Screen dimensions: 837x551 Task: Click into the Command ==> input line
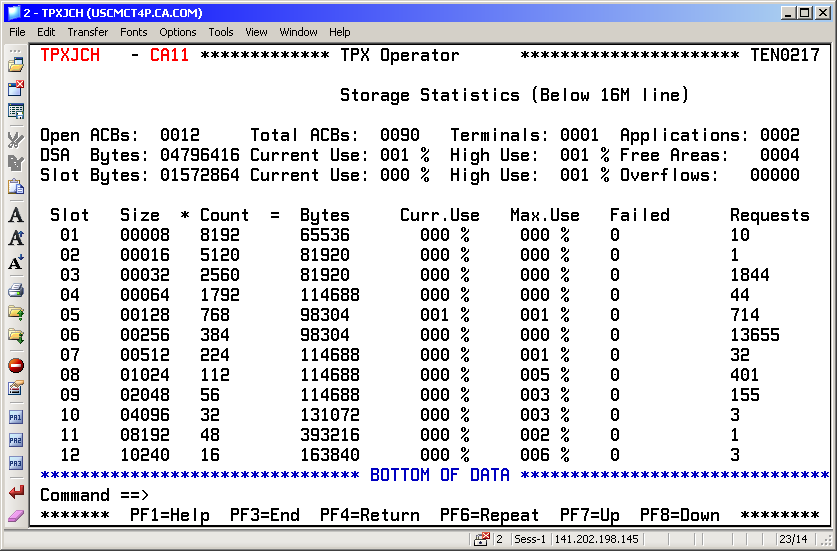pyautogui.click(x=400, y=496)
